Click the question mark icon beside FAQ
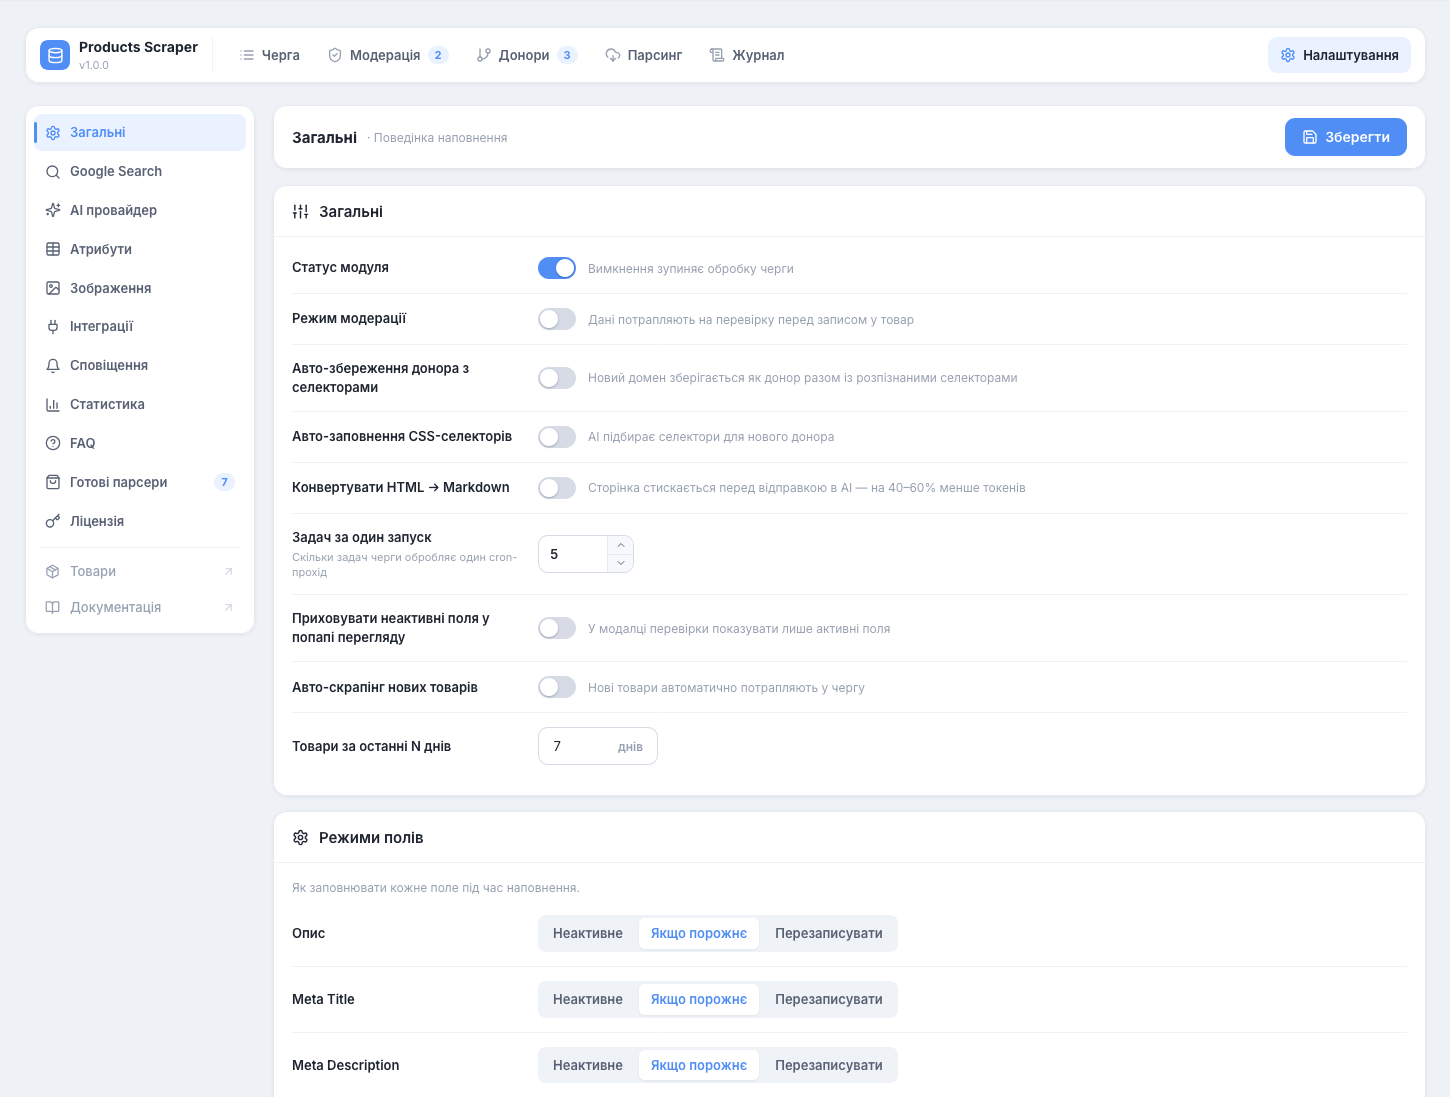This screenshot has width=1450, height=1097. pos(53,443)
